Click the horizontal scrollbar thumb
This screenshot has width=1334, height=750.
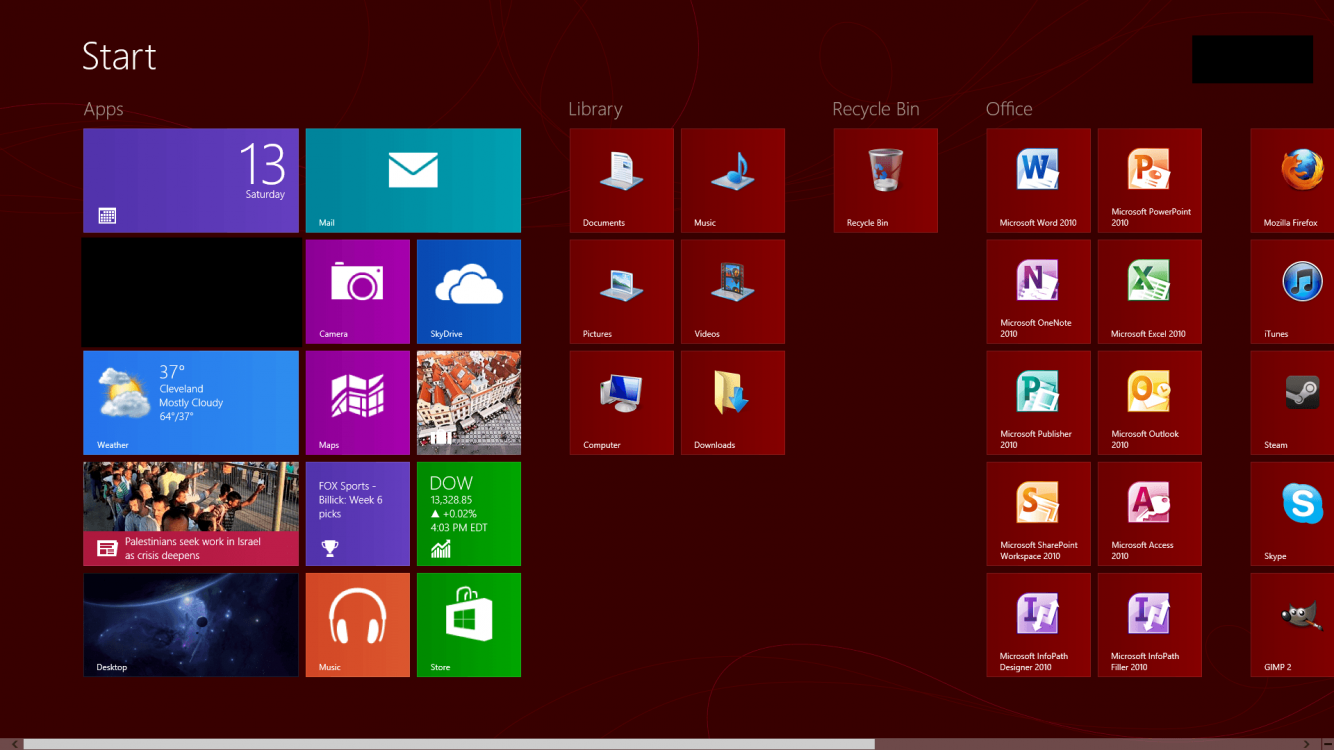[449, 744]
